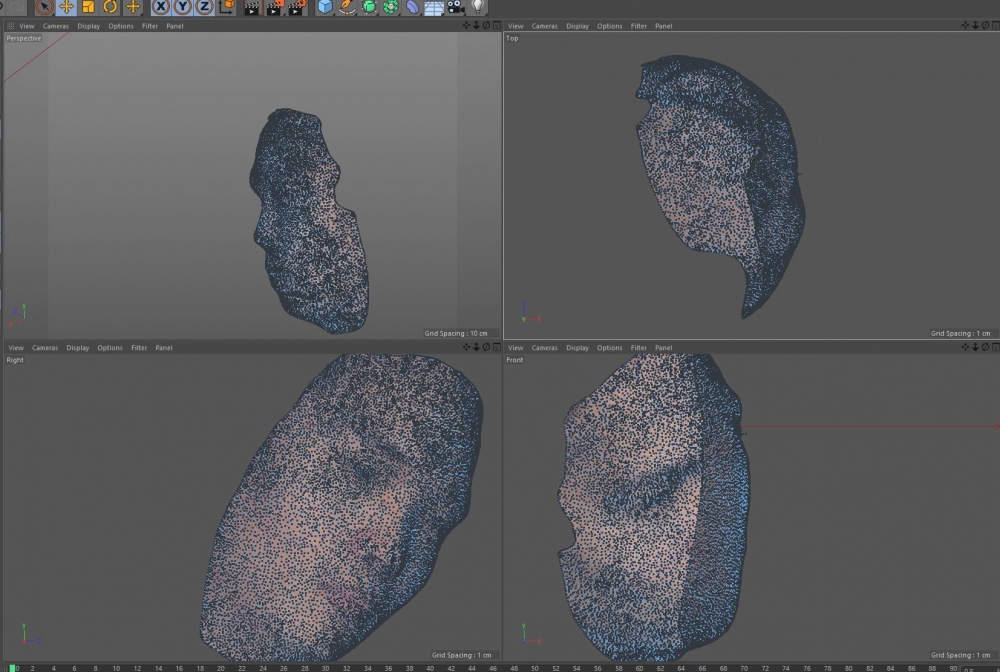Open Options menu in Front viewport
The height and width of the screenshot is (672, 1000).
pyautogui.click(x=609, y=348)
